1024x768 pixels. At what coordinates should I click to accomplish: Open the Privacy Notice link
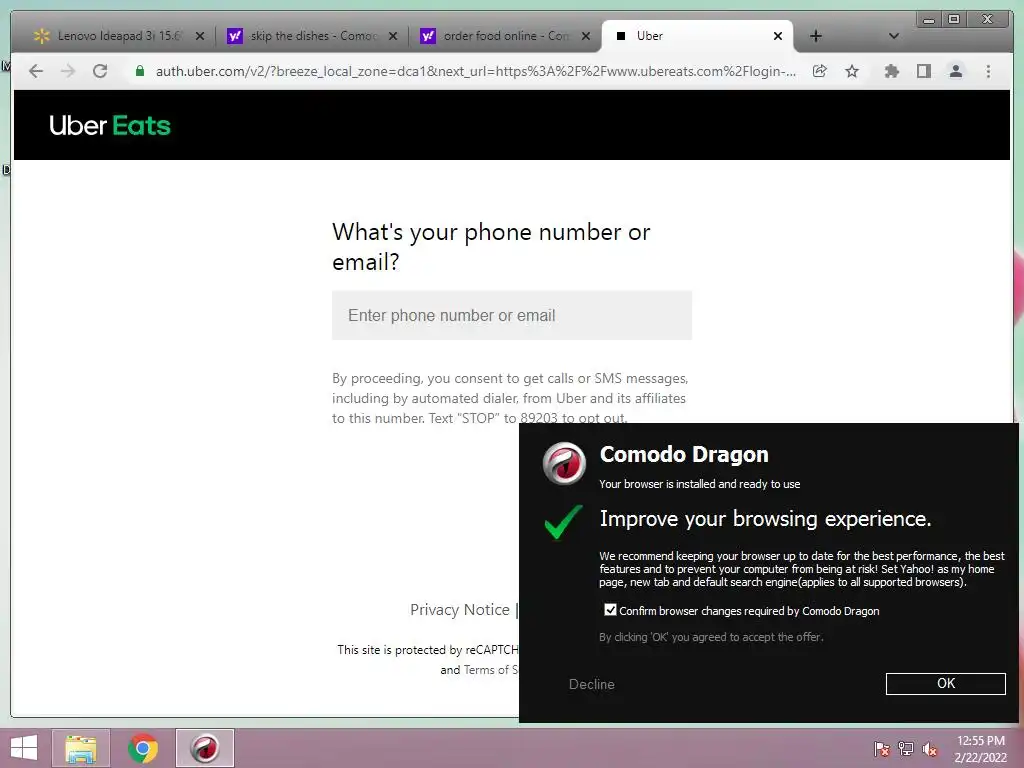[x=460, y=609]
